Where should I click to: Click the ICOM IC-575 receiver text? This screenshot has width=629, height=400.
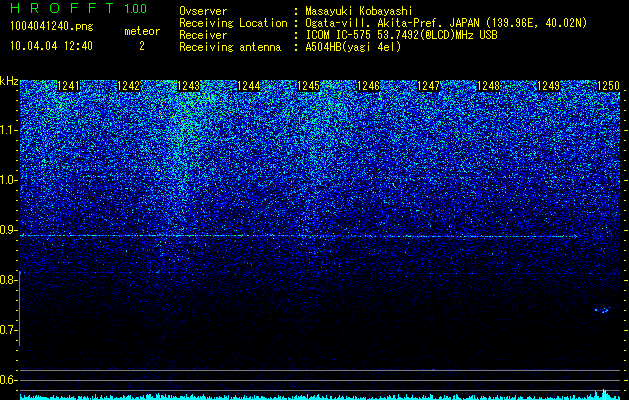(402, 35)
